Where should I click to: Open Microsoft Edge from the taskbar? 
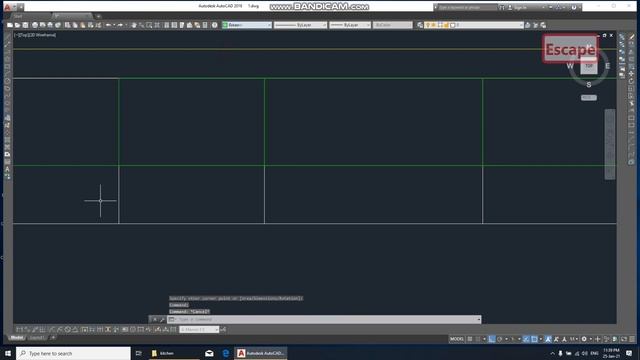coord(226,353)
